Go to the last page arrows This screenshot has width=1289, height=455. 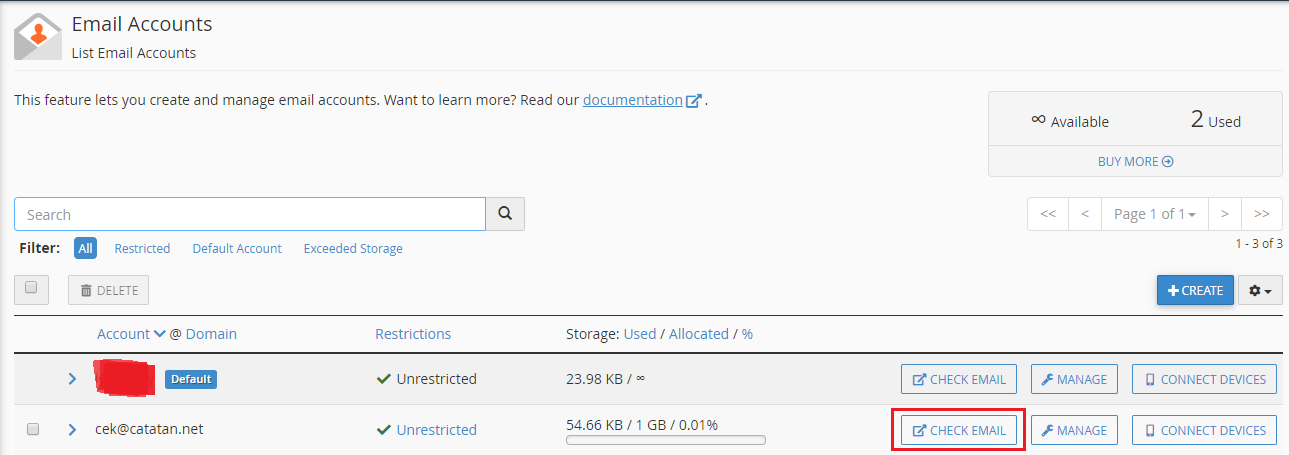pos(1262,214)
